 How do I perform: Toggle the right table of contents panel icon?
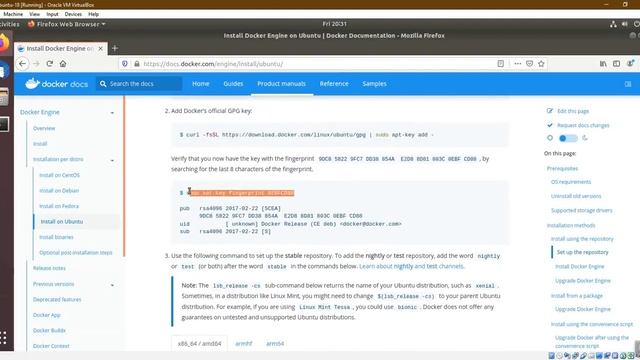click(x=628, y=84)
